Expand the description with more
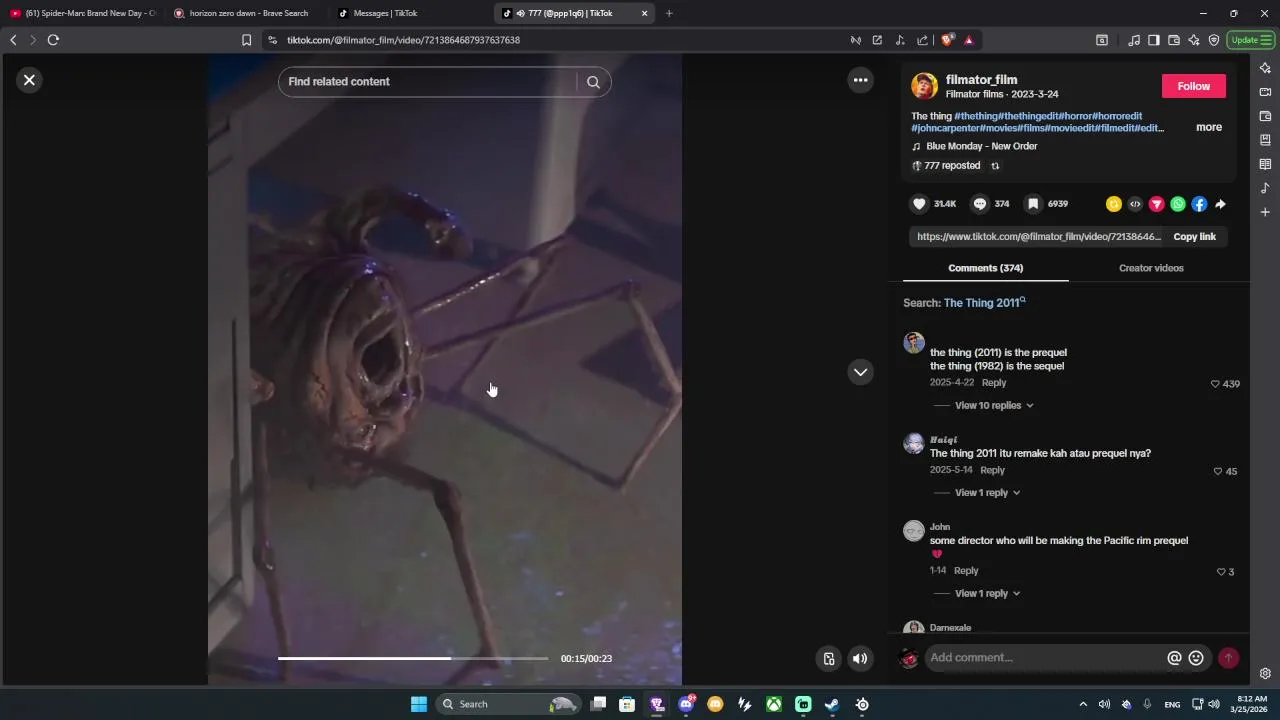 1208,128
